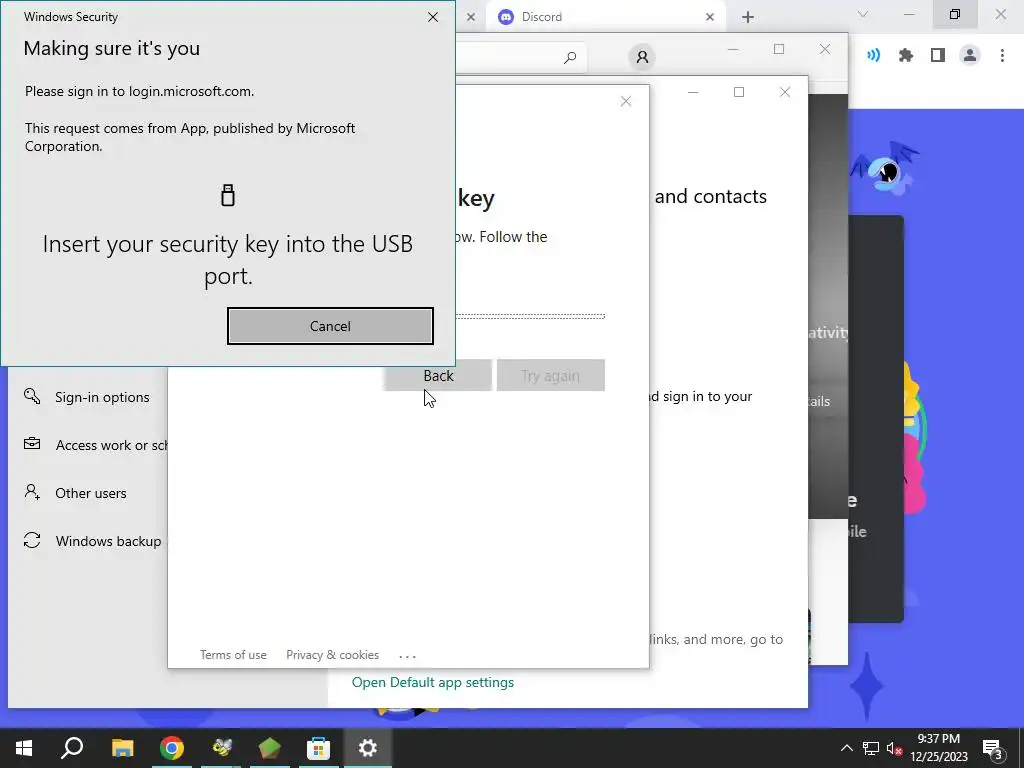Open Privacy & cookies link

click(332, 655)
